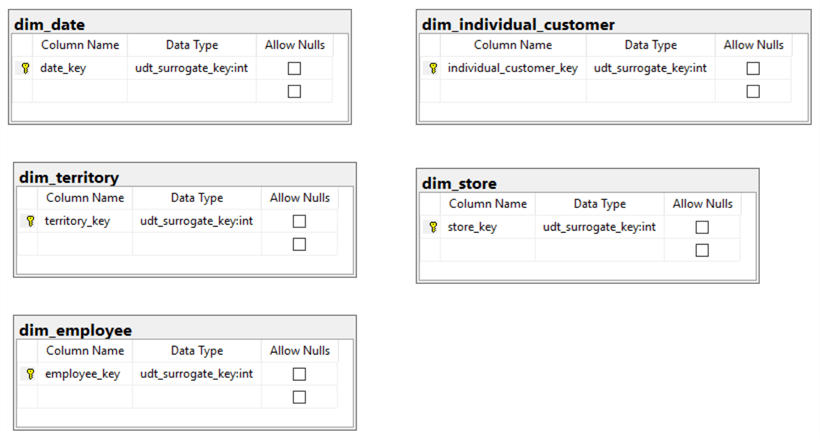Click the primary key icon beside store_key
The height and width of the screenshot is (440, 820).
(x=432, y=227)
